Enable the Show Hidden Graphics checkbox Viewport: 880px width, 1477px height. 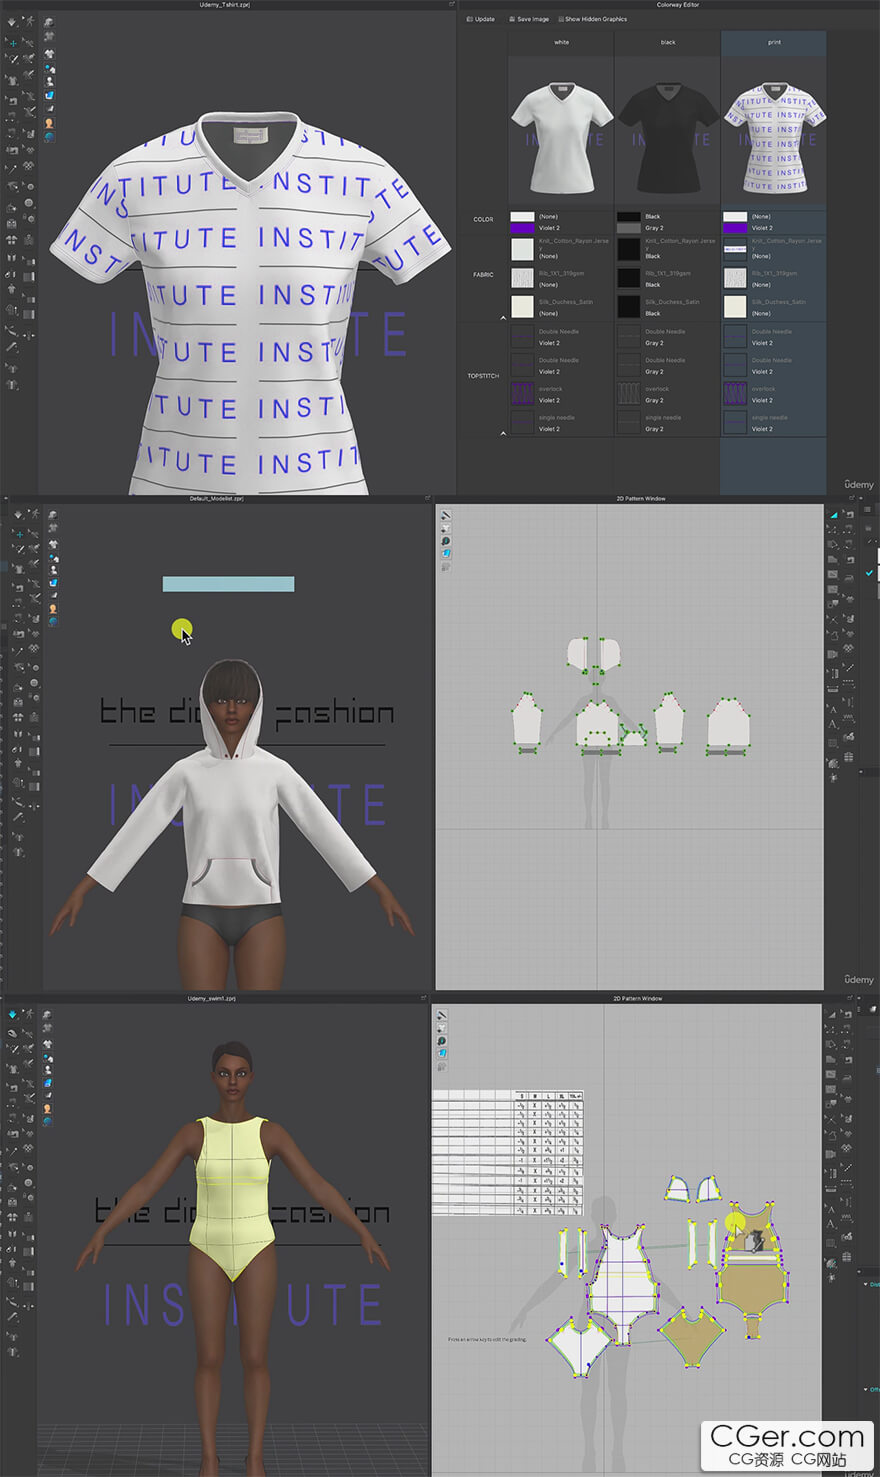(x=561, y=19)
